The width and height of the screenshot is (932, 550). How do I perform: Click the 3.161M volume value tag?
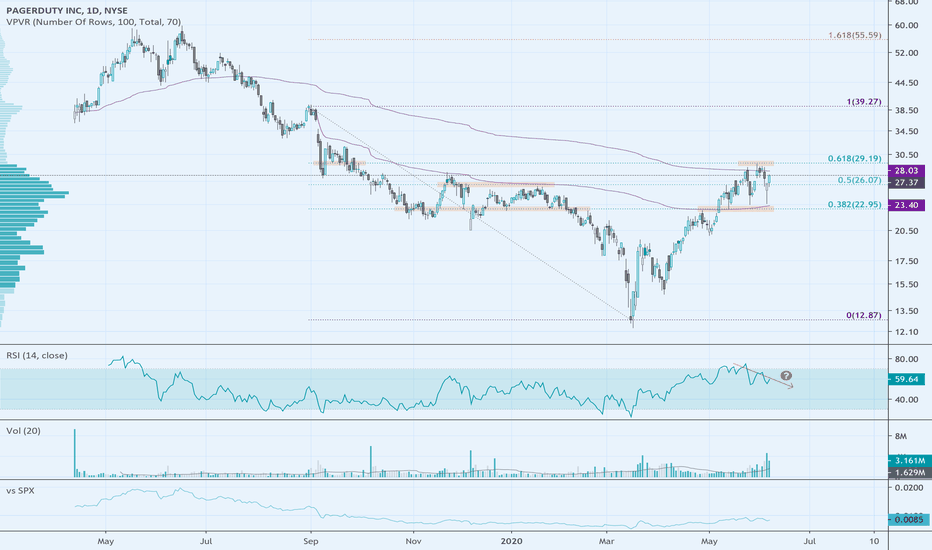(909, 461)
